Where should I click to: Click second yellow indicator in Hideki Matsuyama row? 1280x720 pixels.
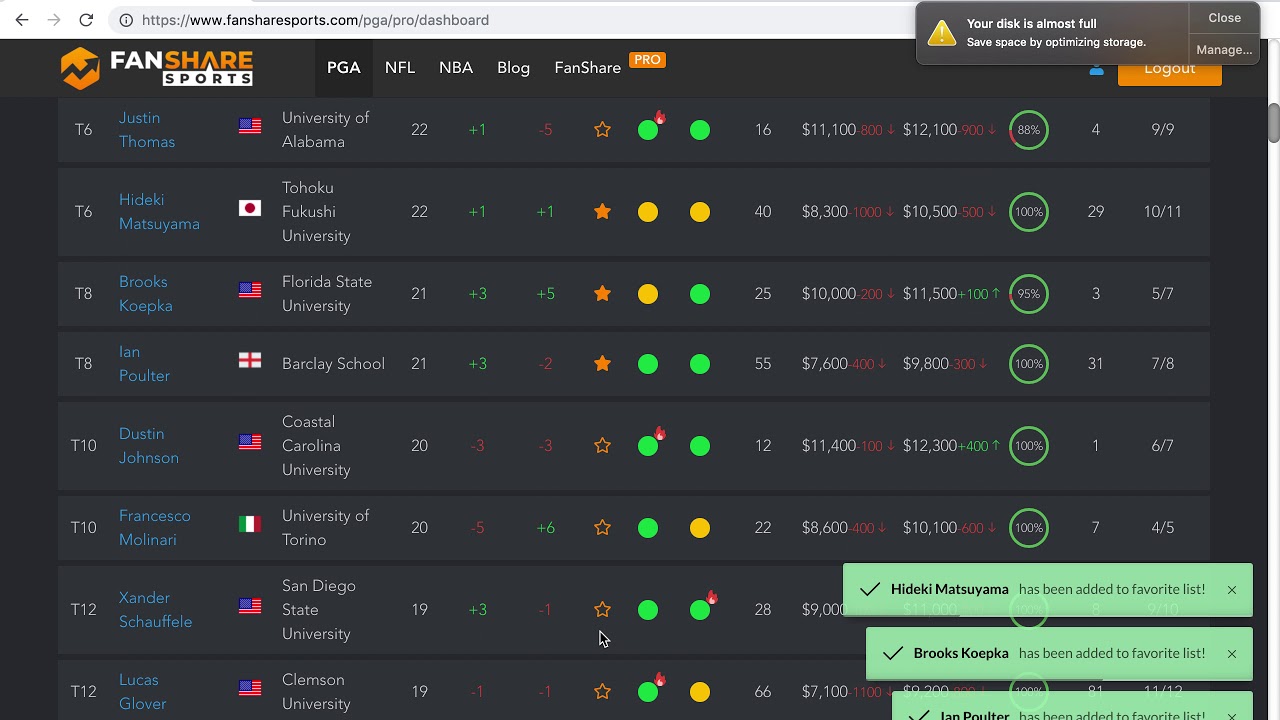(x=700, y=212)
